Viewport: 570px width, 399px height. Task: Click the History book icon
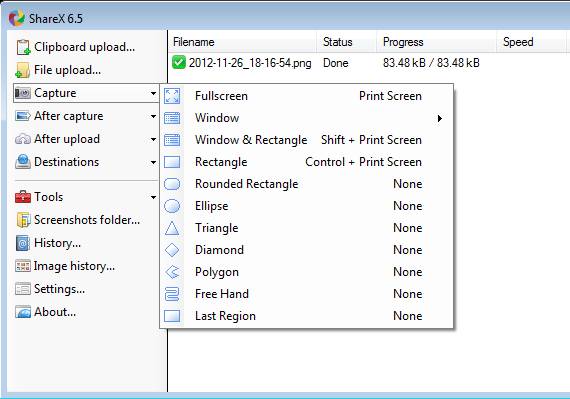(23, 243)
